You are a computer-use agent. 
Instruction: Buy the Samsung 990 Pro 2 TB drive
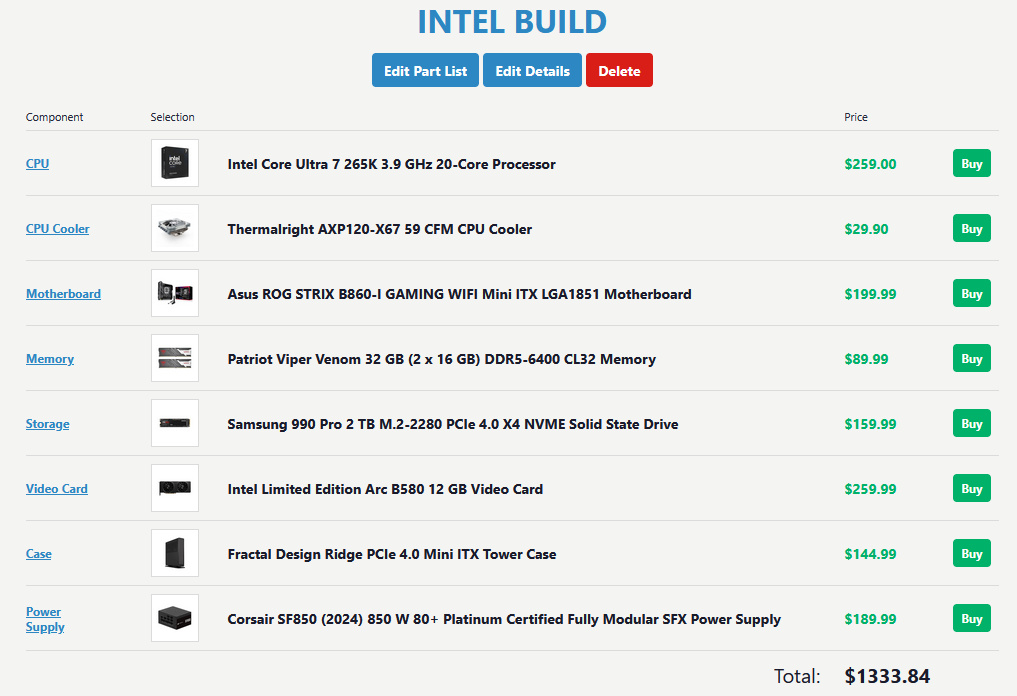tap(972, 423)
